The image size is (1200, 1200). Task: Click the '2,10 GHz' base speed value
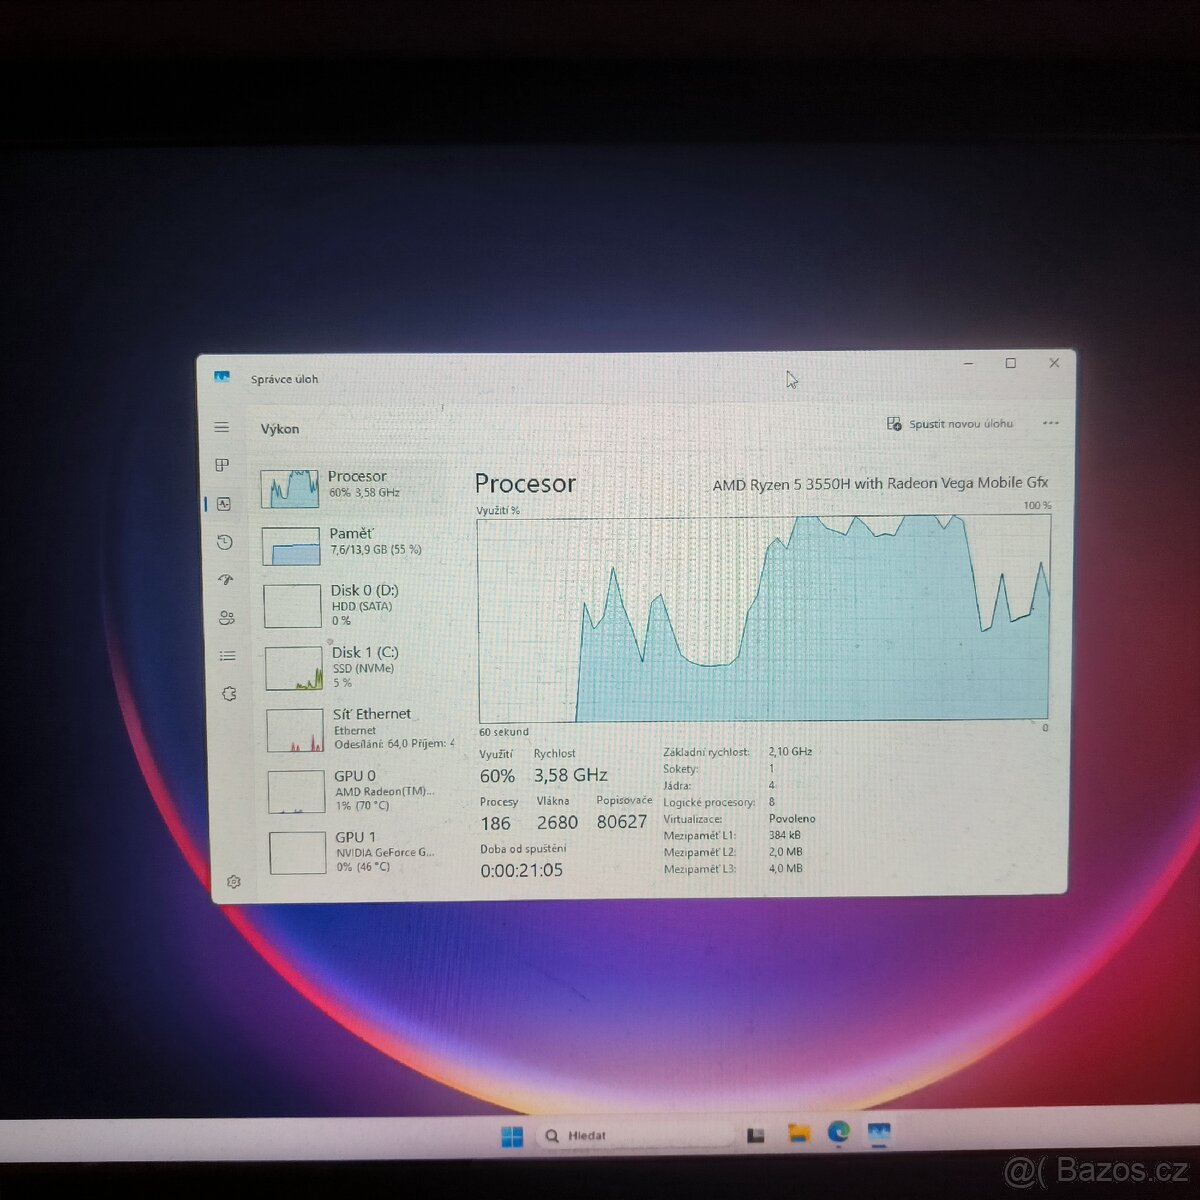pyautogui.click(x=790, y=751)
